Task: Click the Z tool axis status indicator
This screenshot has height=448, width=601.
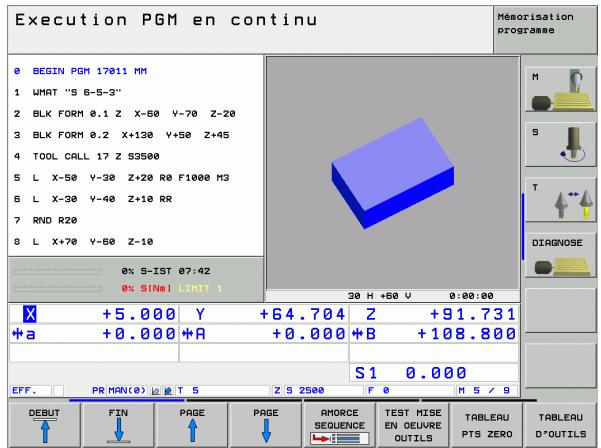Action: click(x=277, y=391)
